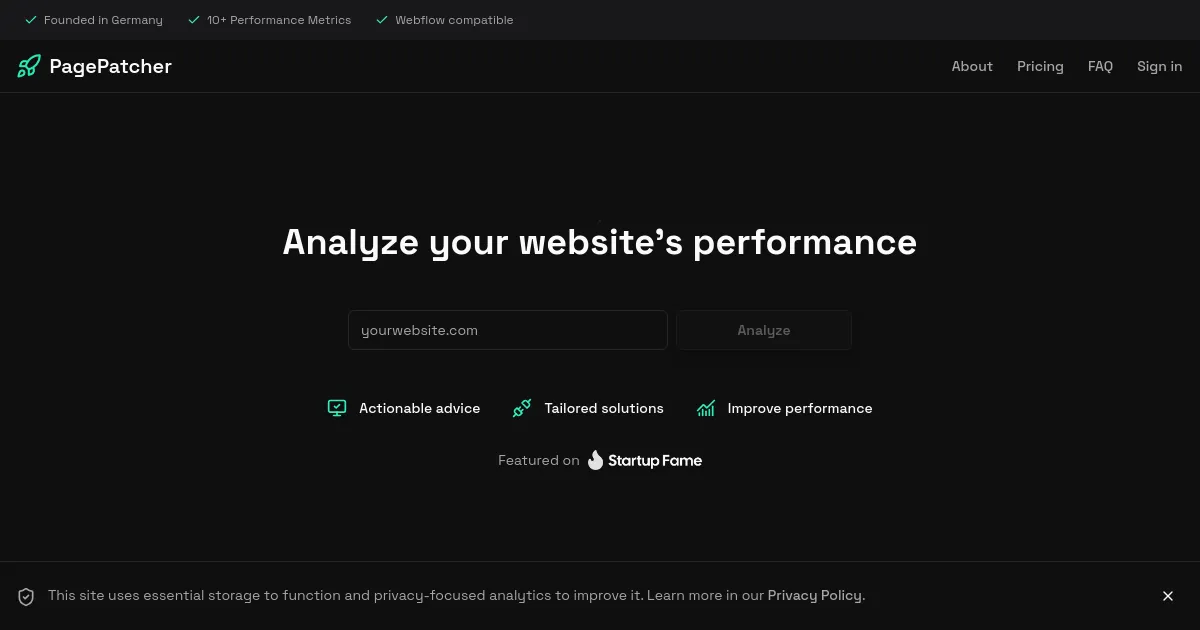The height and width of the screenshot is (630, 1200).
Task: Click the shield icon in the storage notice
Action: tap(26, 596)
